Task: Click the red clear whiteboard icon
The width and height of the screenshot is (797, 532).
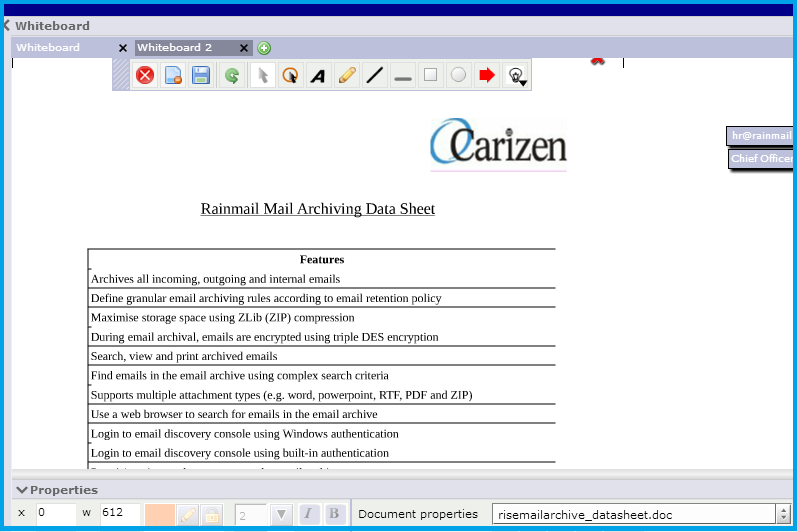Action: coord(145,75)
